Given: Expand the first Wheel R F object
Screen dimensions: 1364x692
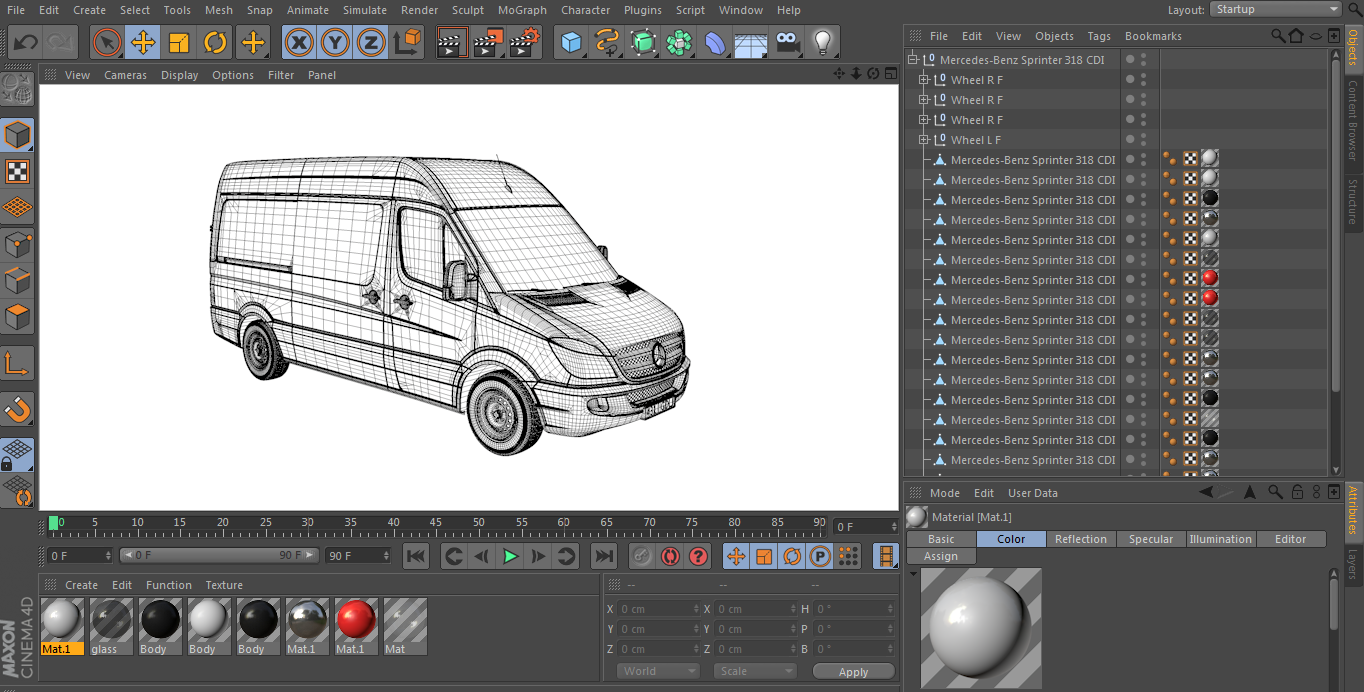Looking at the screenshot, I should [924, 80].
